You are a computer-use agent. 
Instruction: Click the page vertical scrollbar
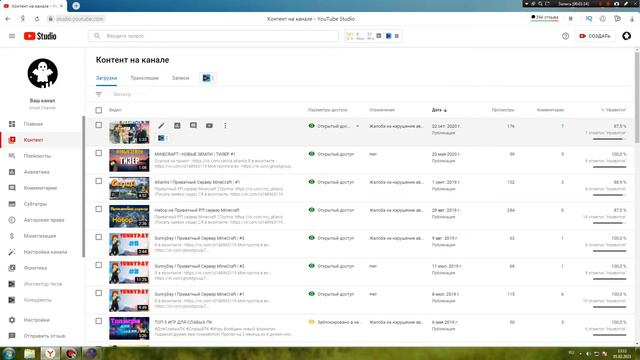point(637,97)
